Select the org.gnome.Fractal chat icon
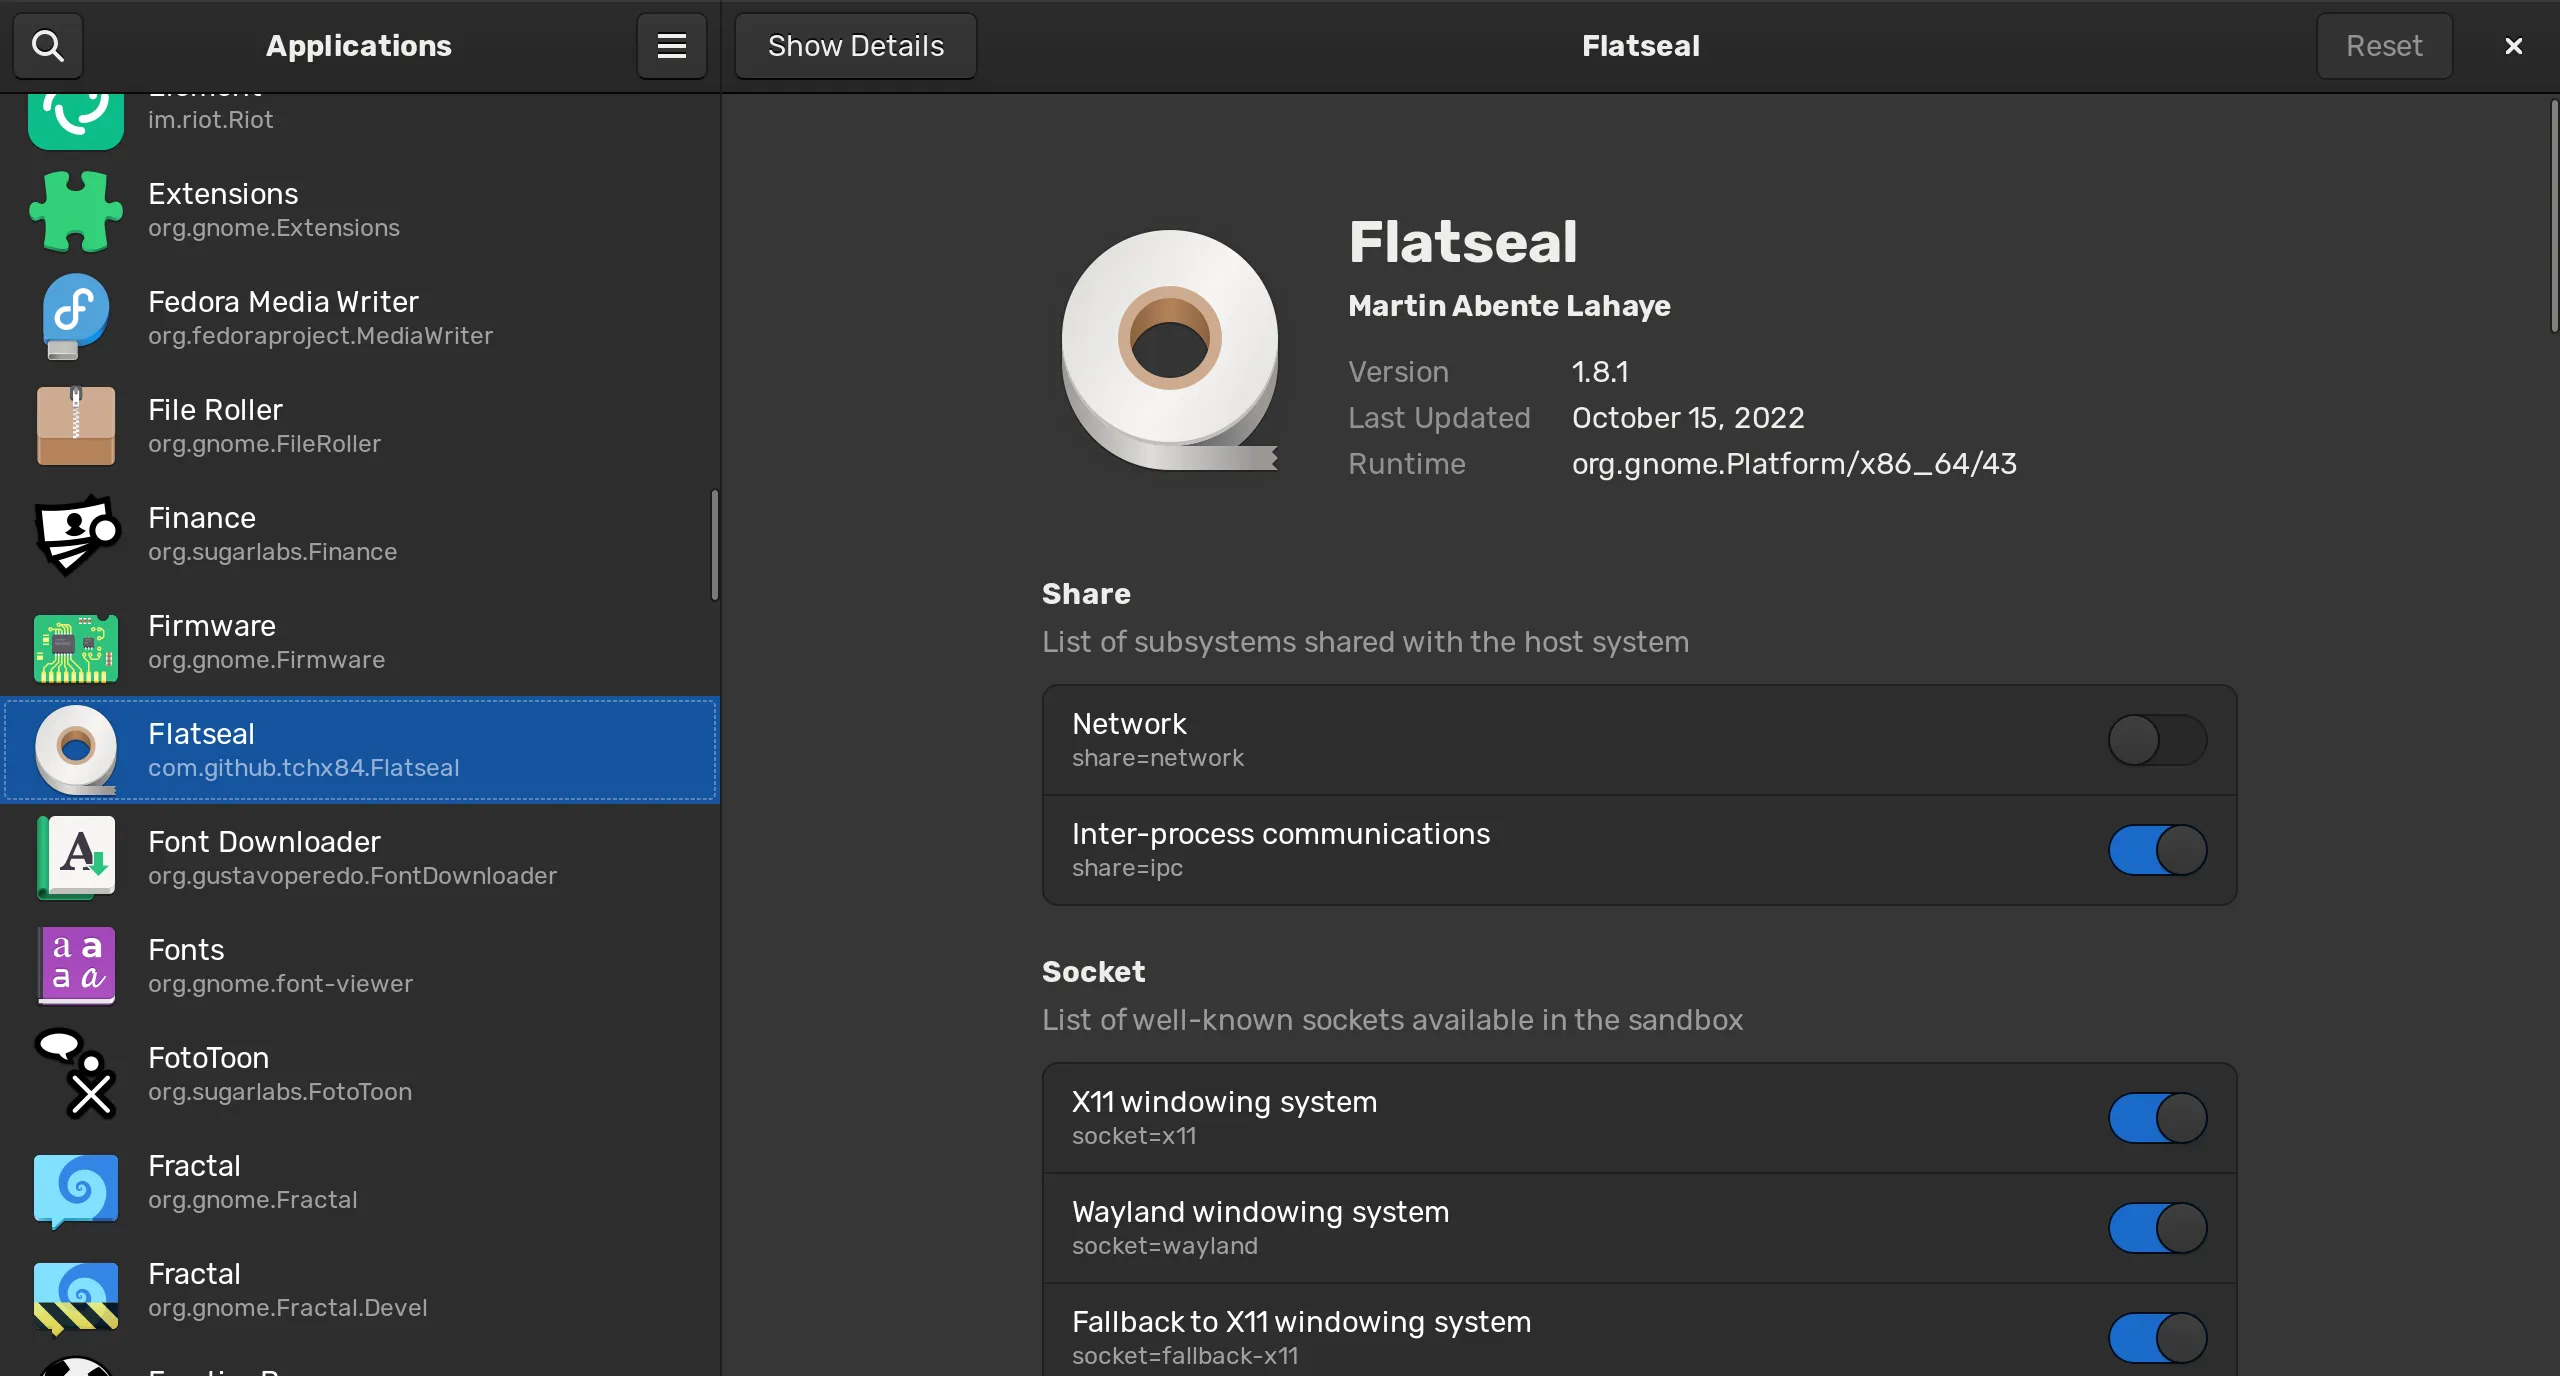The image size is (2560, 1376). [x=76, y=1190]
